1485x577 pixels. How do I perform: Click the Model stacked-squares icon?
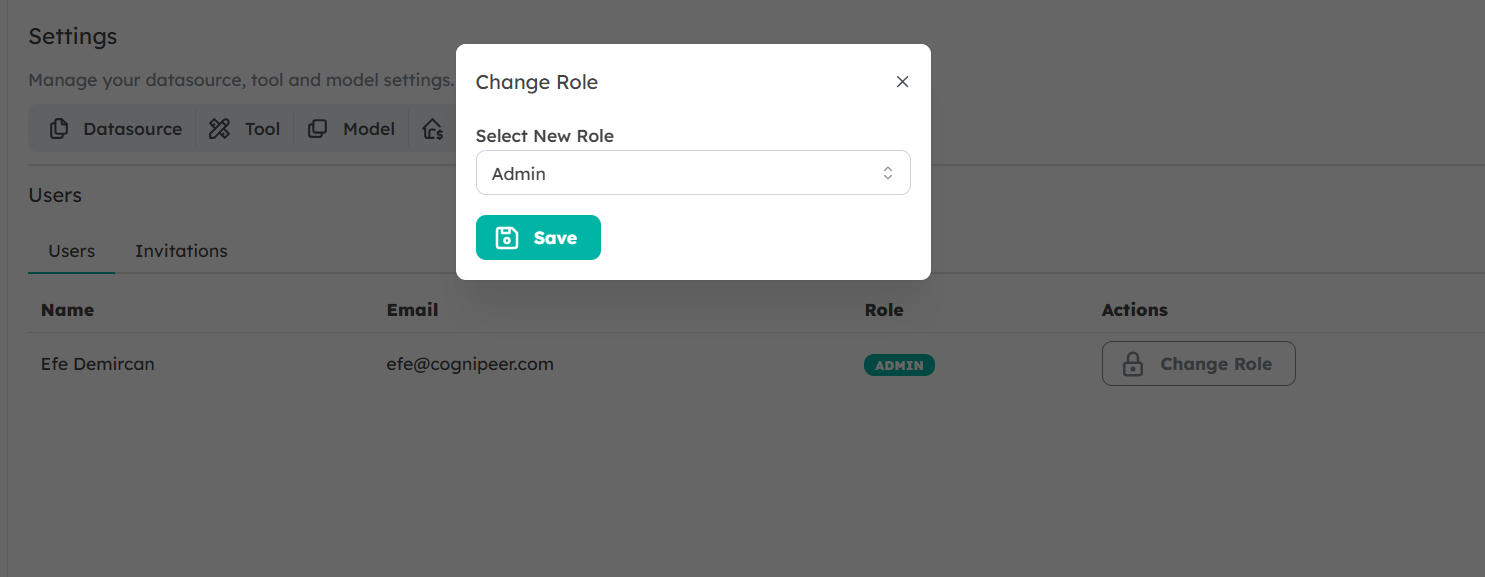[317, 129]
